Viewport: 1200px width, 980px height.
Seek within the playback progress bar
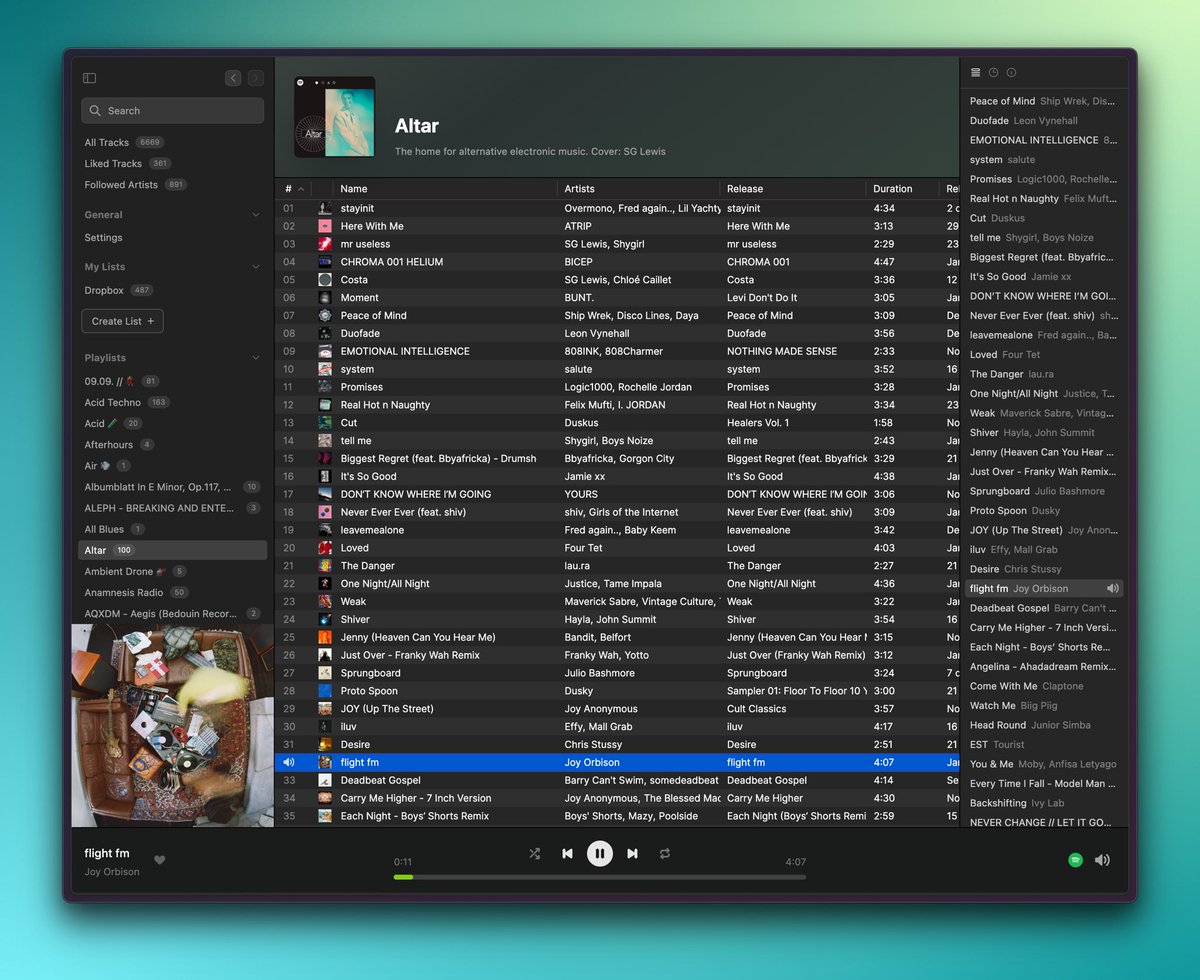(599, 877)
